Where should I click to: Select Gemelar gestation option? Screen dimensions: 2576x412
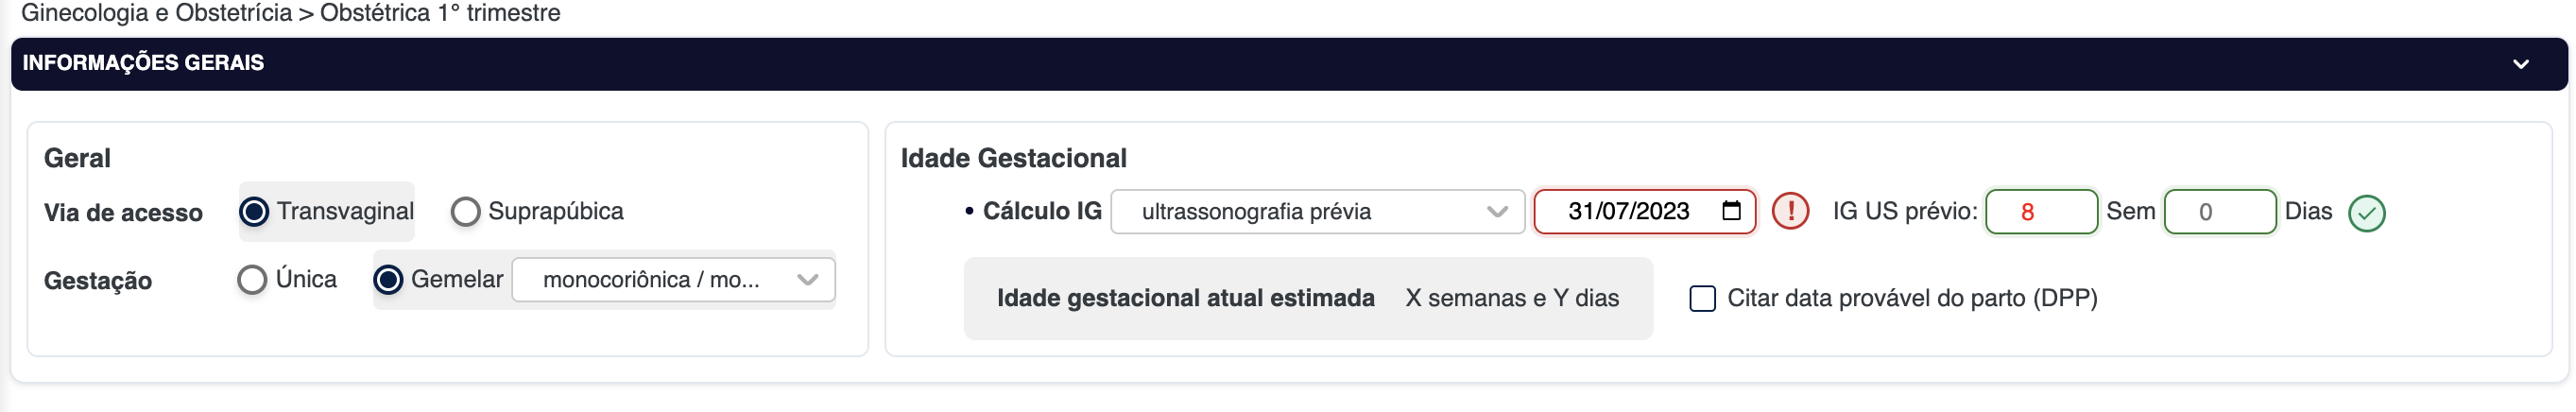[x=388, y=280]
